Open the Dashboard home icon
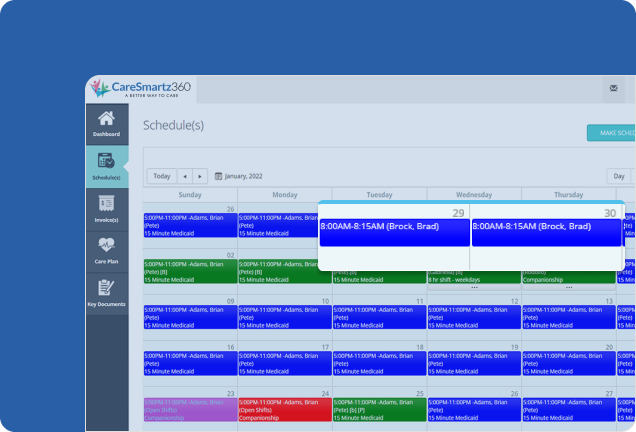 106,118
